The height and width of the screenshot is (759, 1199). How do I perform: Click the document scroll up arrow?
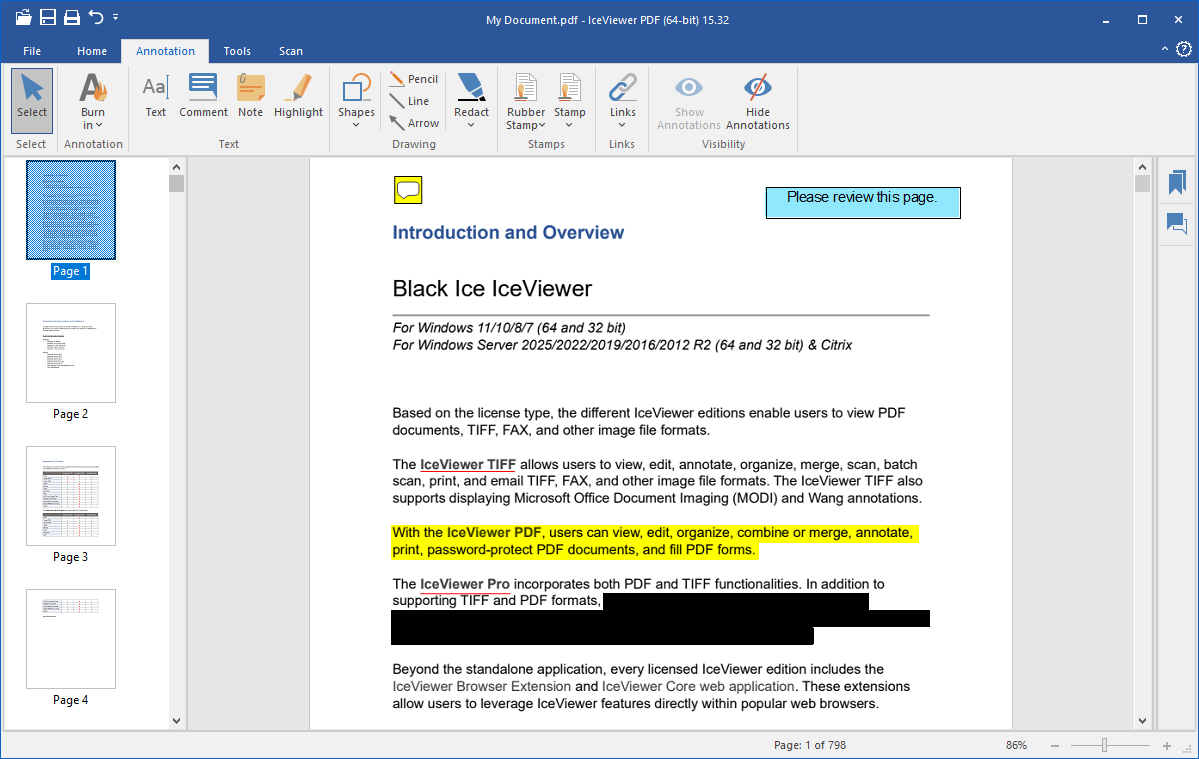(1142, 167)
